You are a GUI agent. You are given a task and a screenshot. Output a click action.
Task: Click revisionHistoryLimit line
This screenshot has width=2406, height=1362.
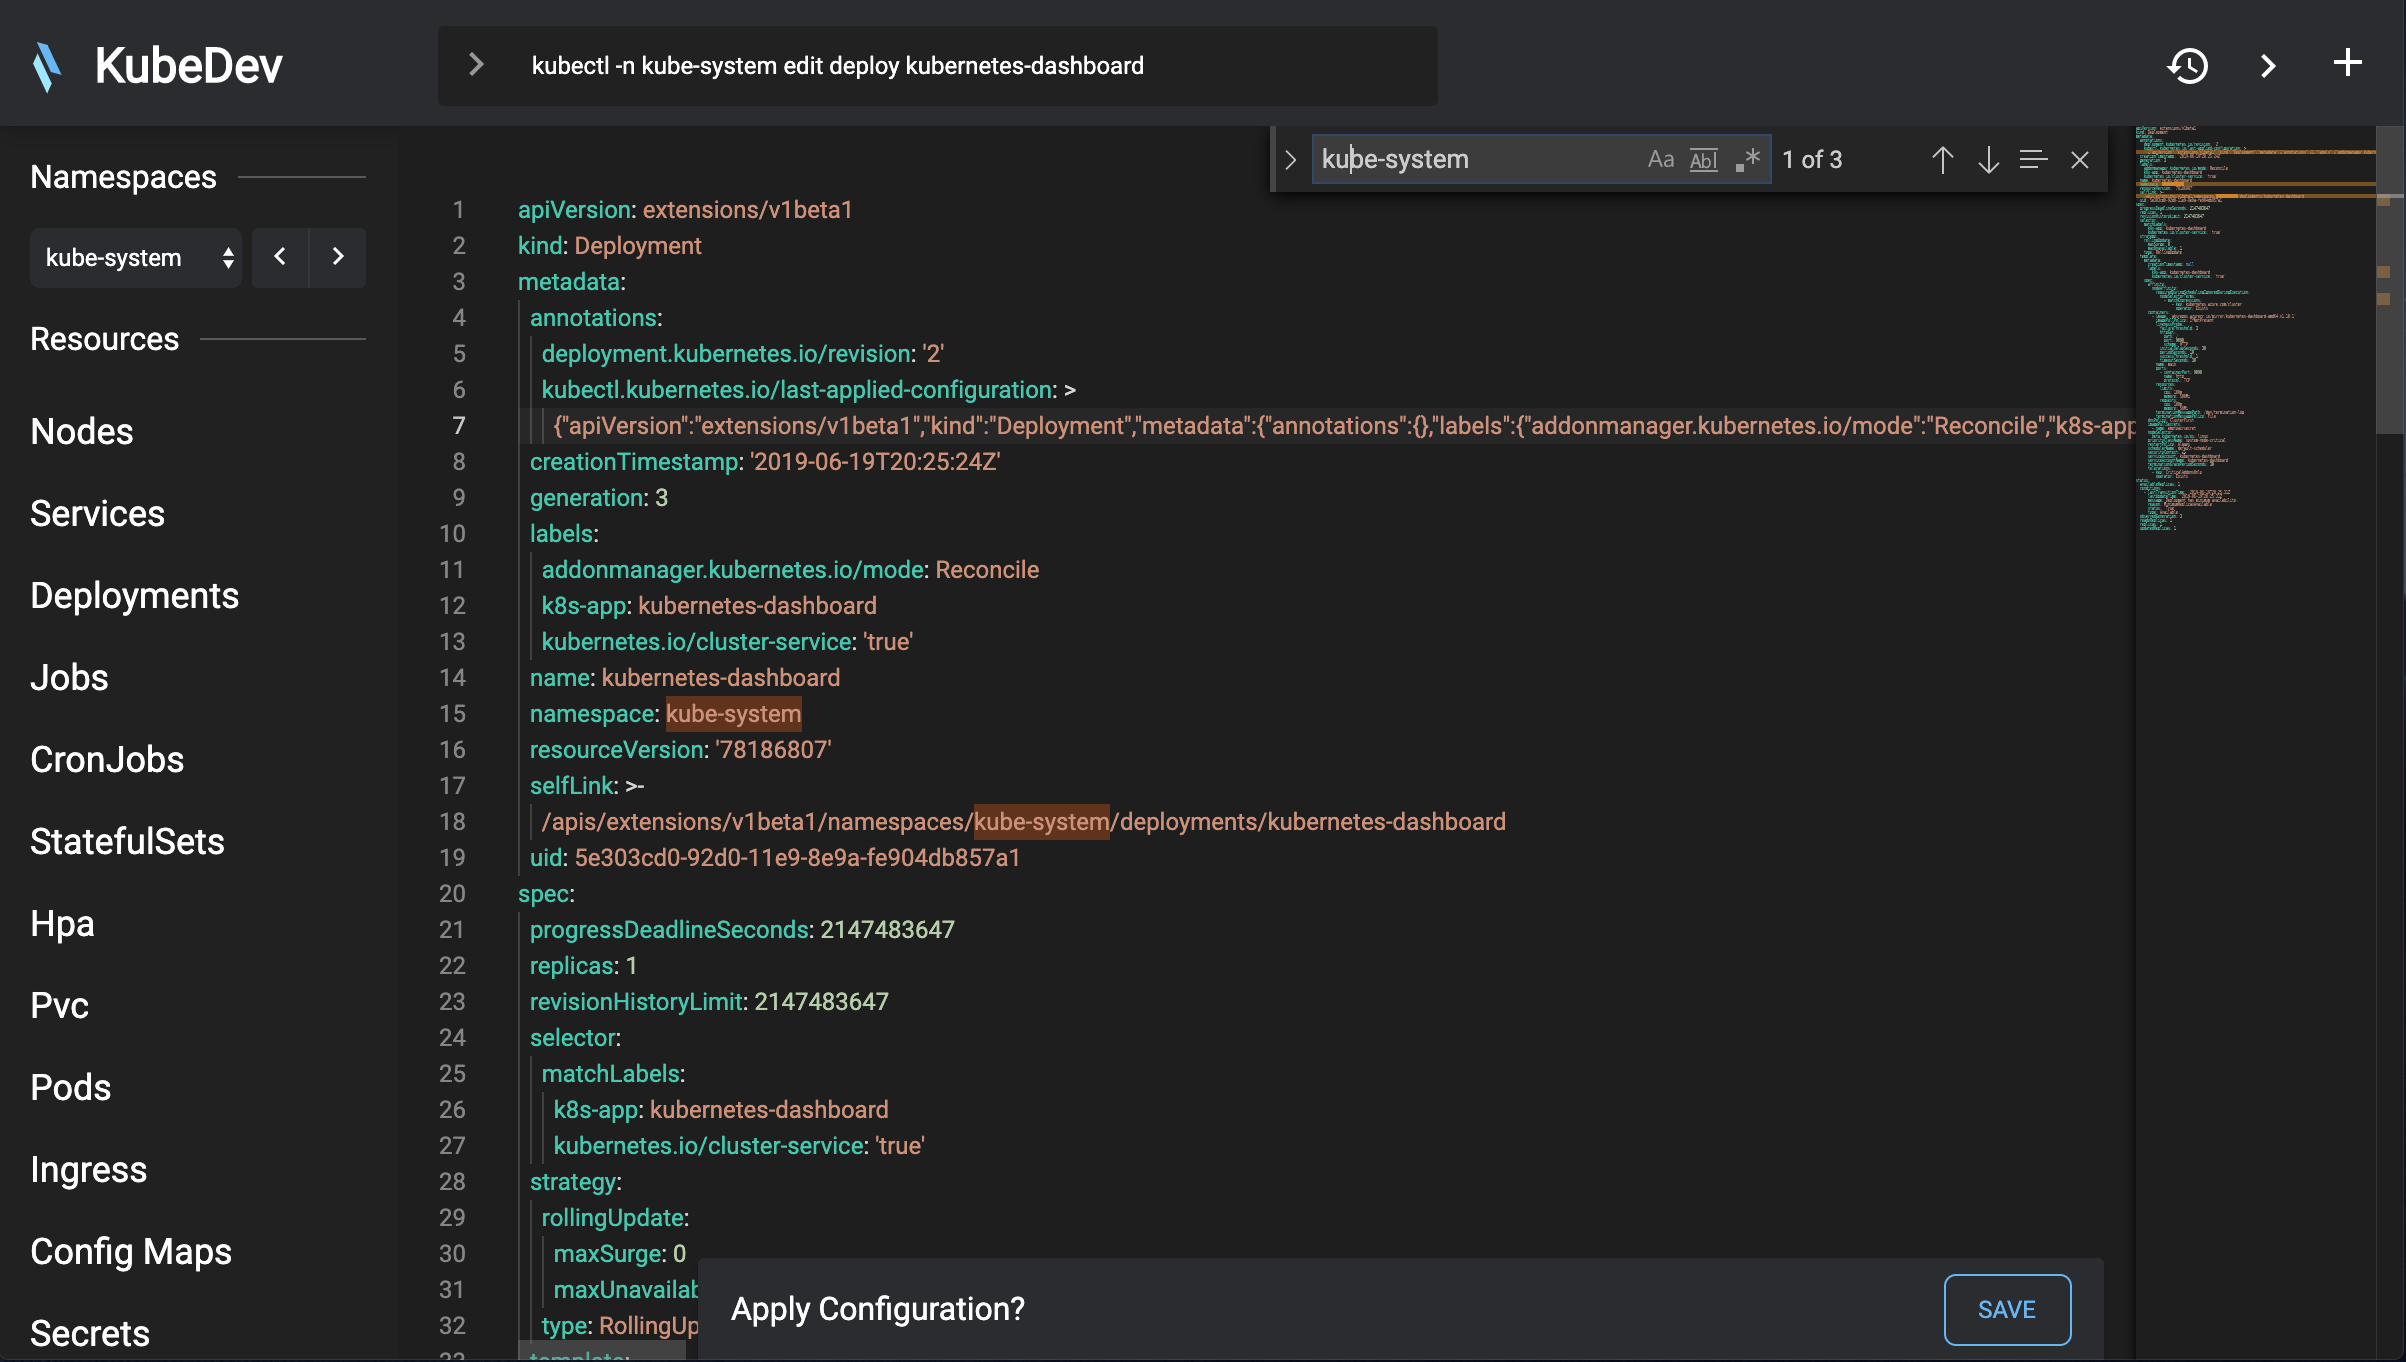coord(709,1001)
